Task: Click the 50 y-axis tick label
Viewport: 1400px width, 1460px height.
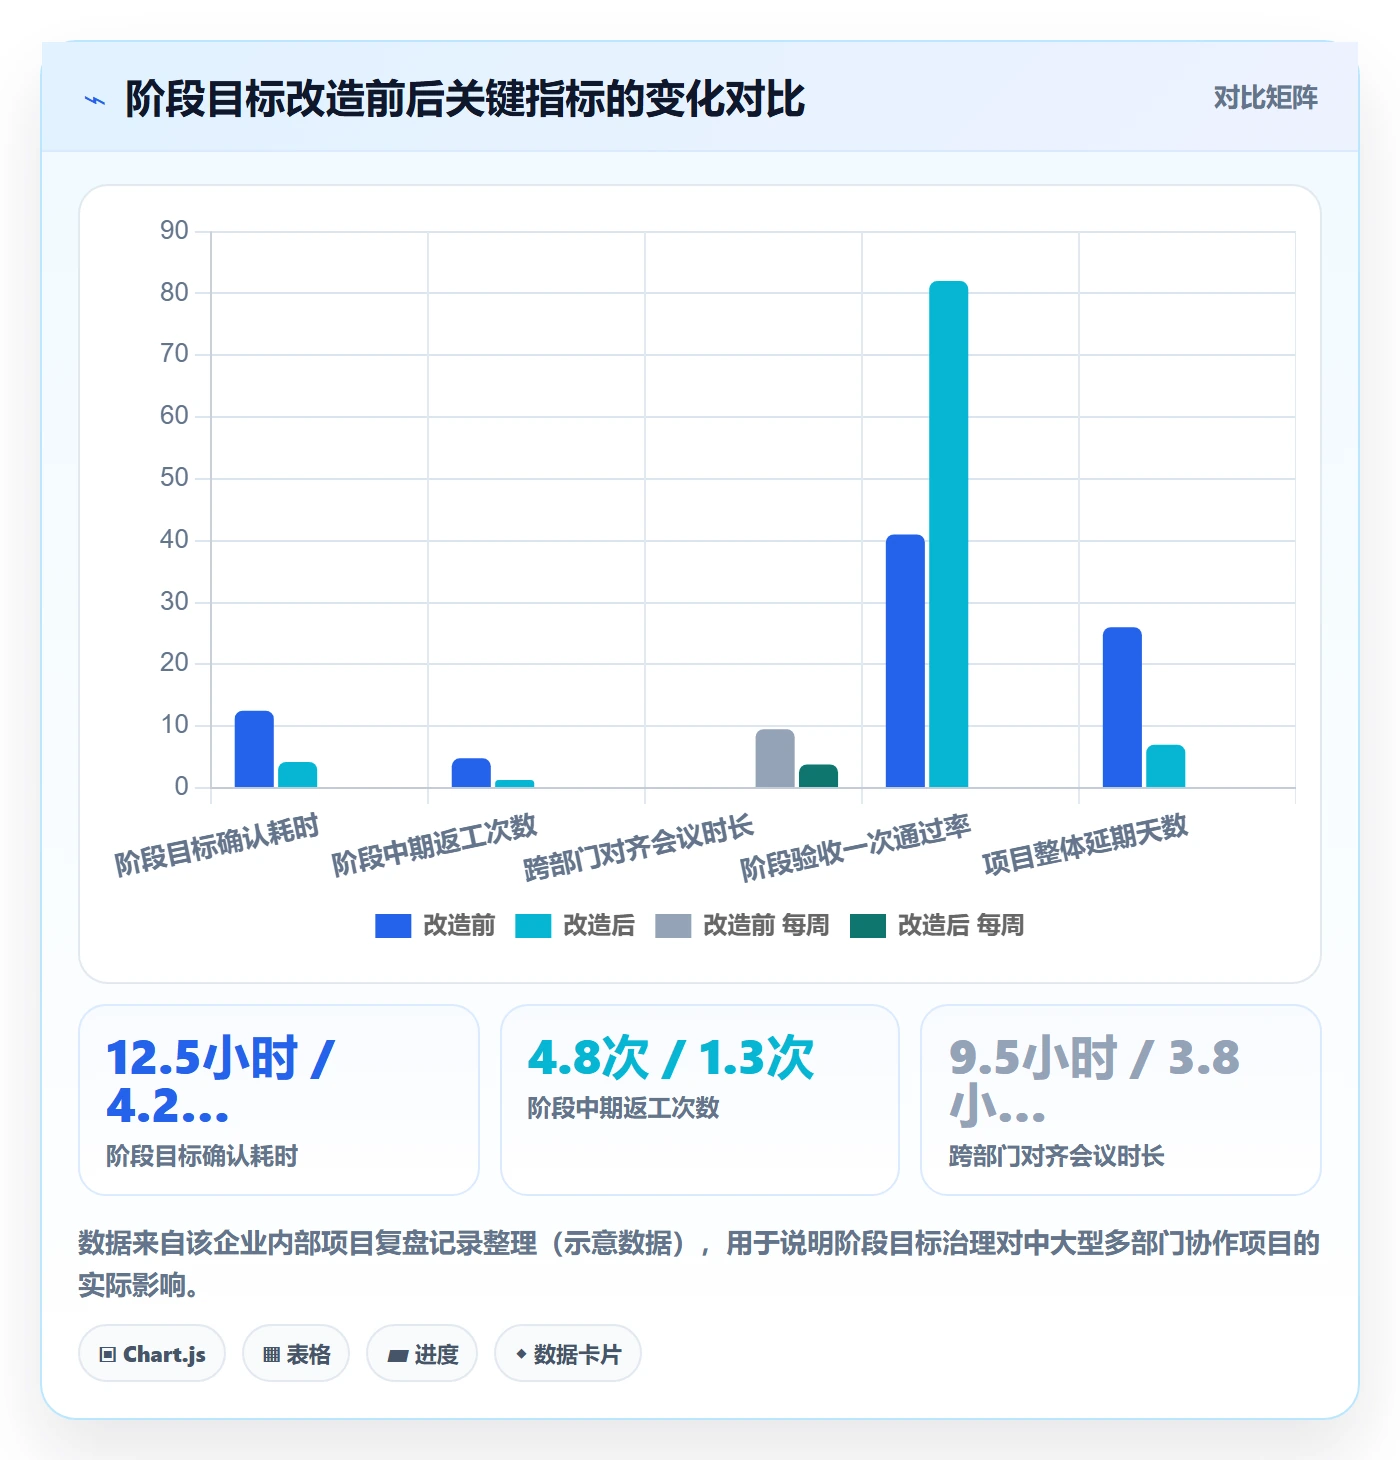Action: [174, 478]
